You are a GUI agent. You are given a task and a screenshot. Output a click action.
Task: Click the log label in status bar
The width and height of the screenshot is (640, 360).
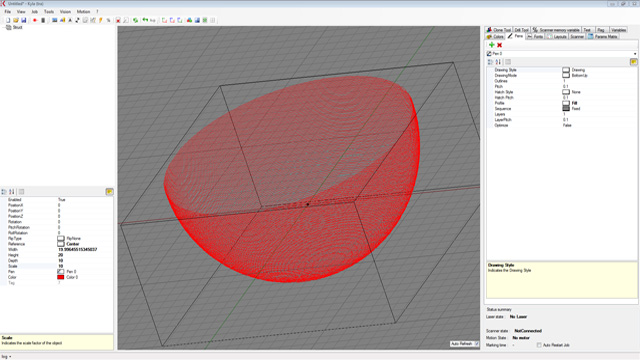coord(4,357)
